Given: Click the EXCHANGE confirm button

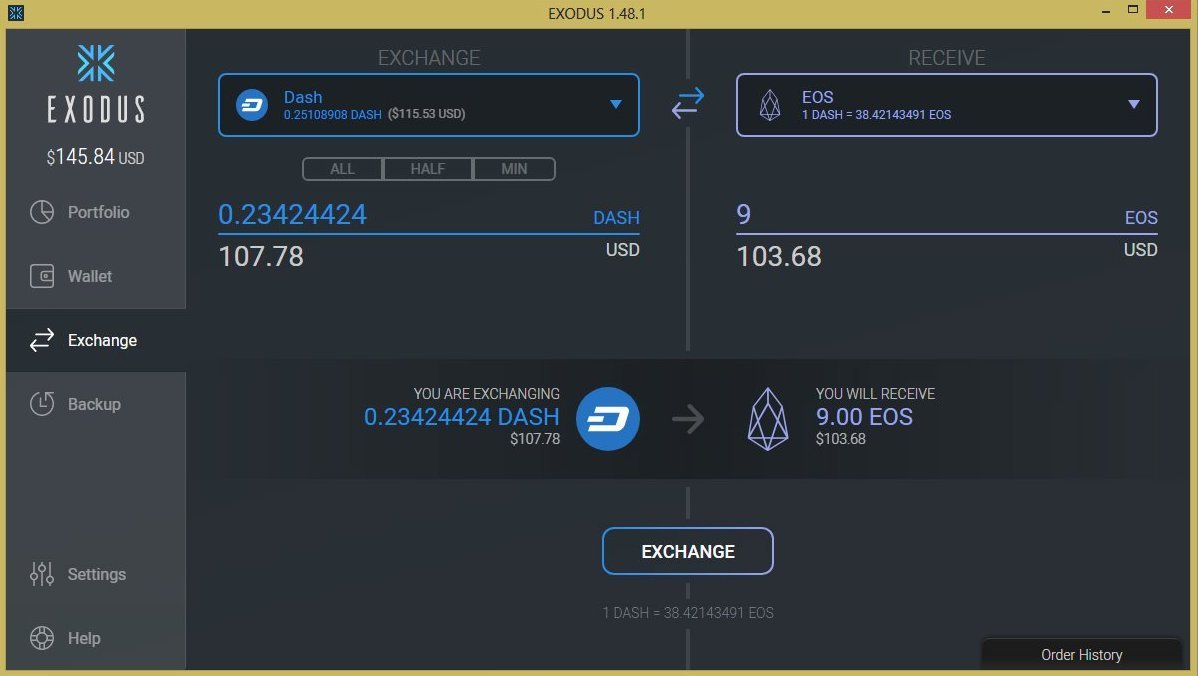Looking at the screenshot, I should click(x=688, y=551).
